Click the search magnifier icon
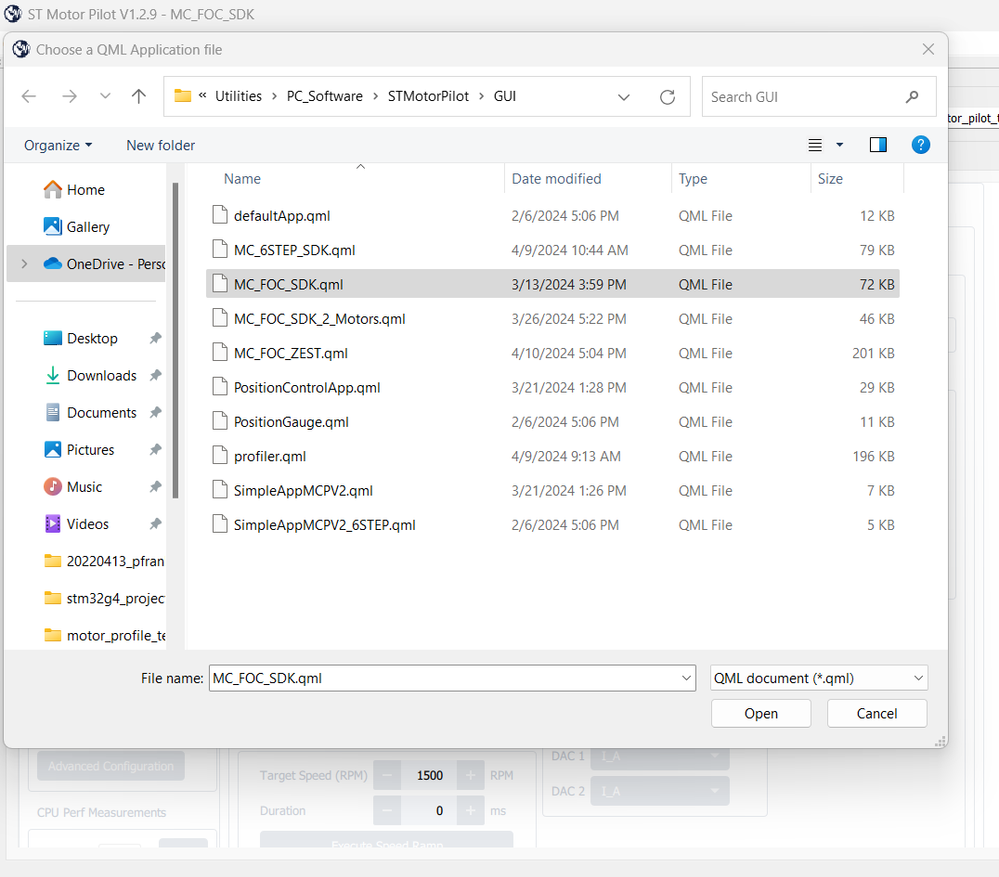Image resolution: width=999 pixels, height=877 pixels. coord(912,97)
